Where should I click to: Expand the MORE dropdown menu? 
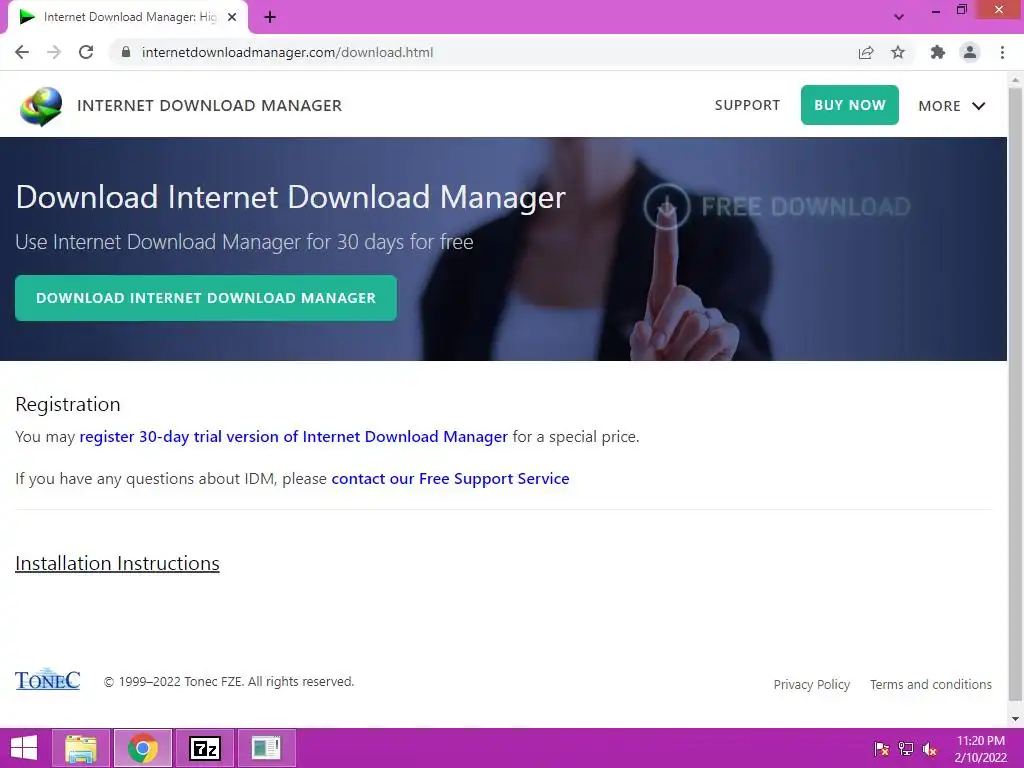952,106
